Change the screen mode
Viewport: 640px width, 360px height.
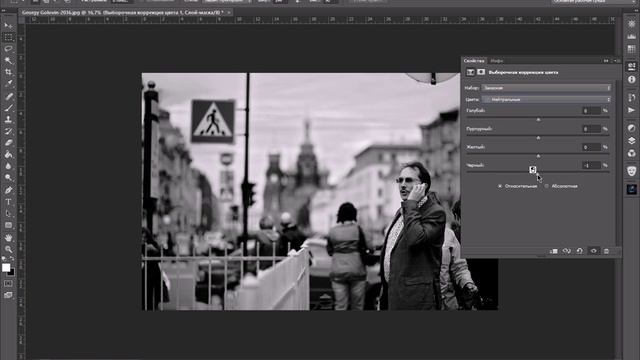8,295
